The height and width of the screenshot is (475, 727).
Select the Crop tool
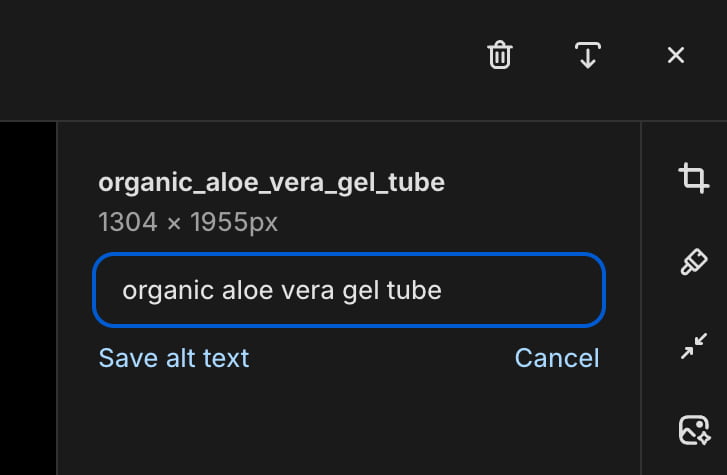pyautogui.click(x=694, y=178)
